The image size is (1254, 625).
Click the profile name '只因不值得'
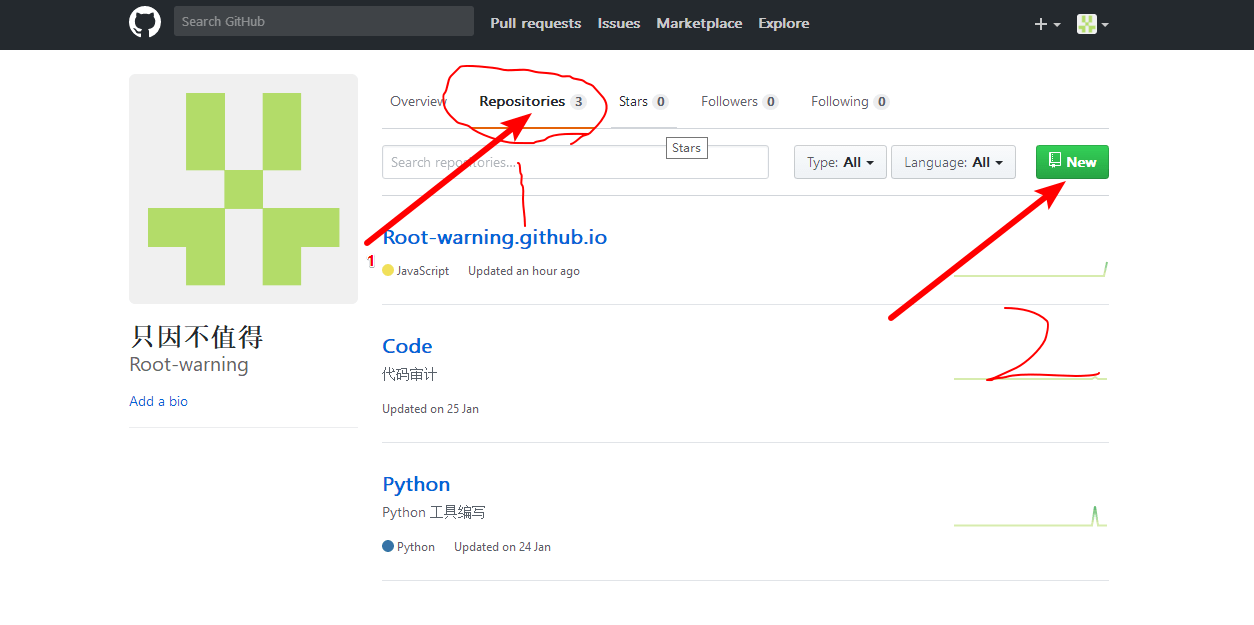tap(197, 336)
